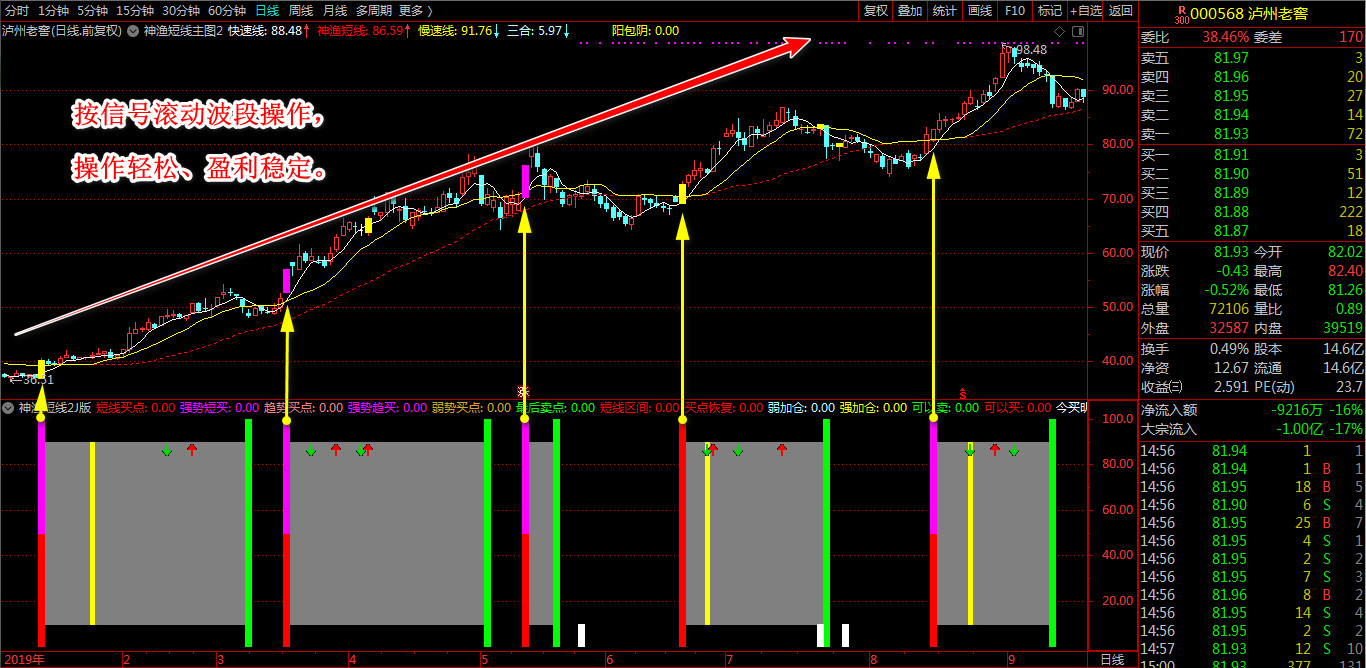Click the 返回 back button
The height and width of the screenshot is (668, 1366).
click(x=1121, y=10)
